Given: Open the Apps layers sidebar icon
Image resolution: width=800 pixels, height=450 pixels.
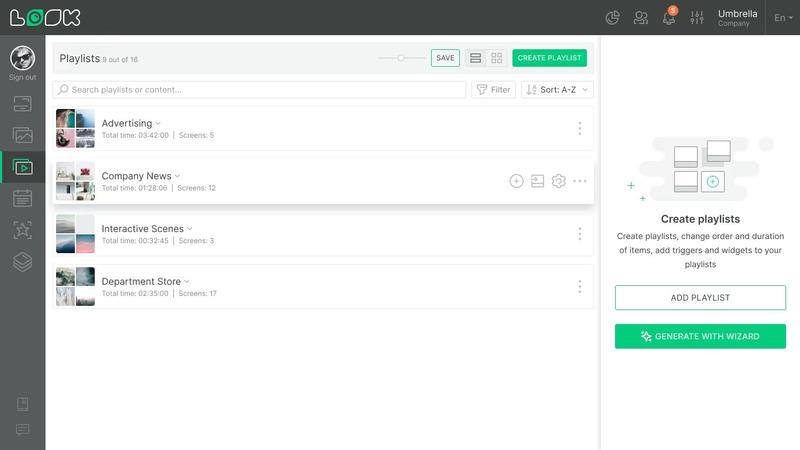Looking at the screenshot, I should pyautogui.click(x=22, y=262).
